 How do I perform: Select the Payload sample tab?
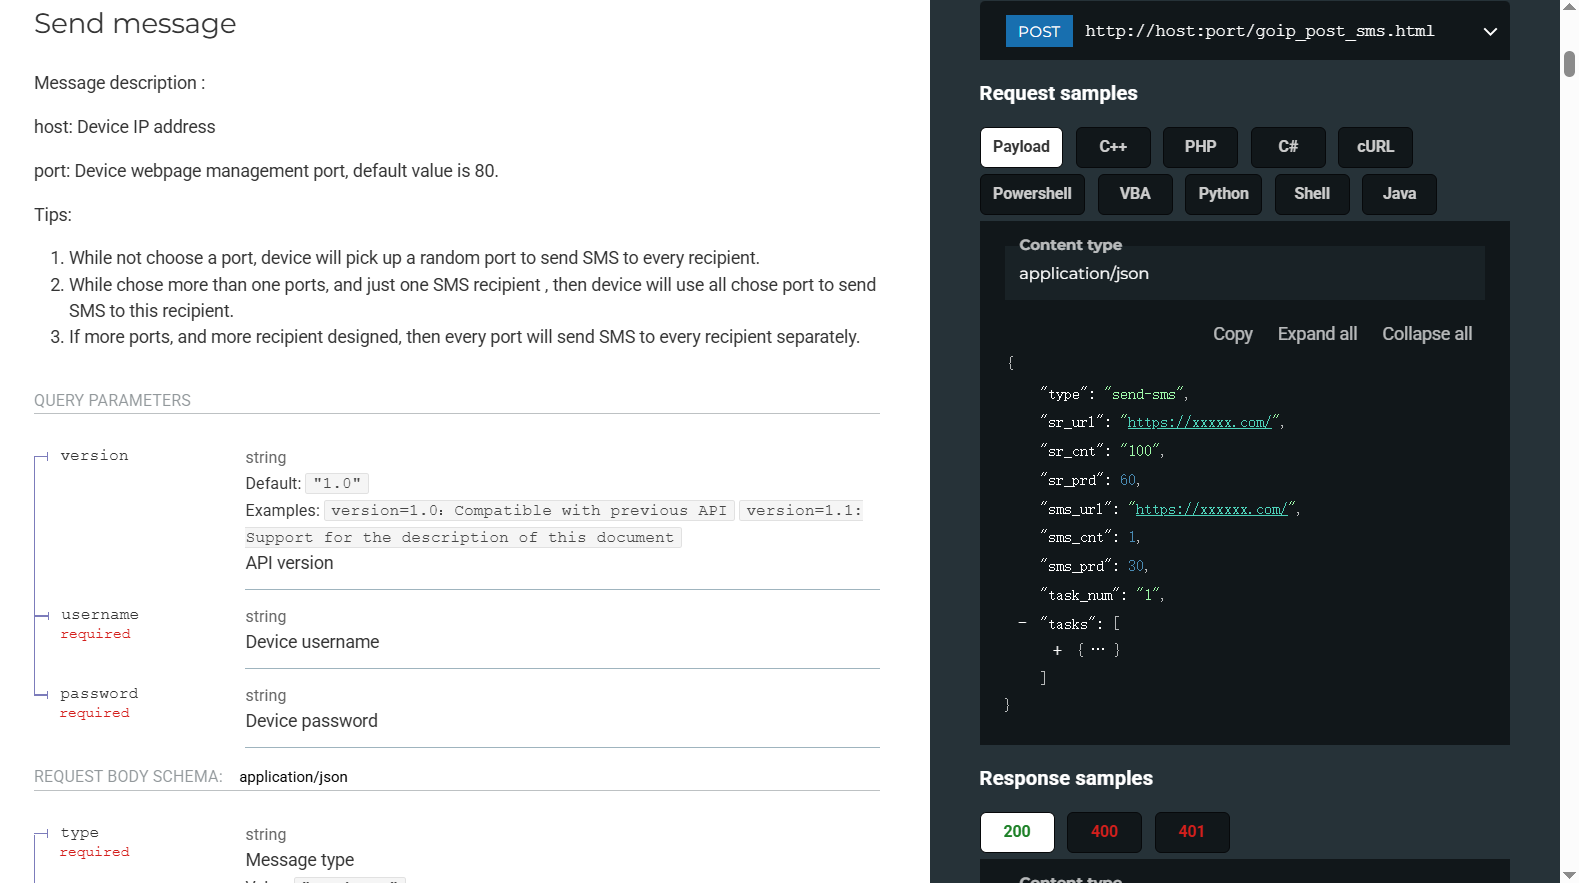tap(1021, 147)
